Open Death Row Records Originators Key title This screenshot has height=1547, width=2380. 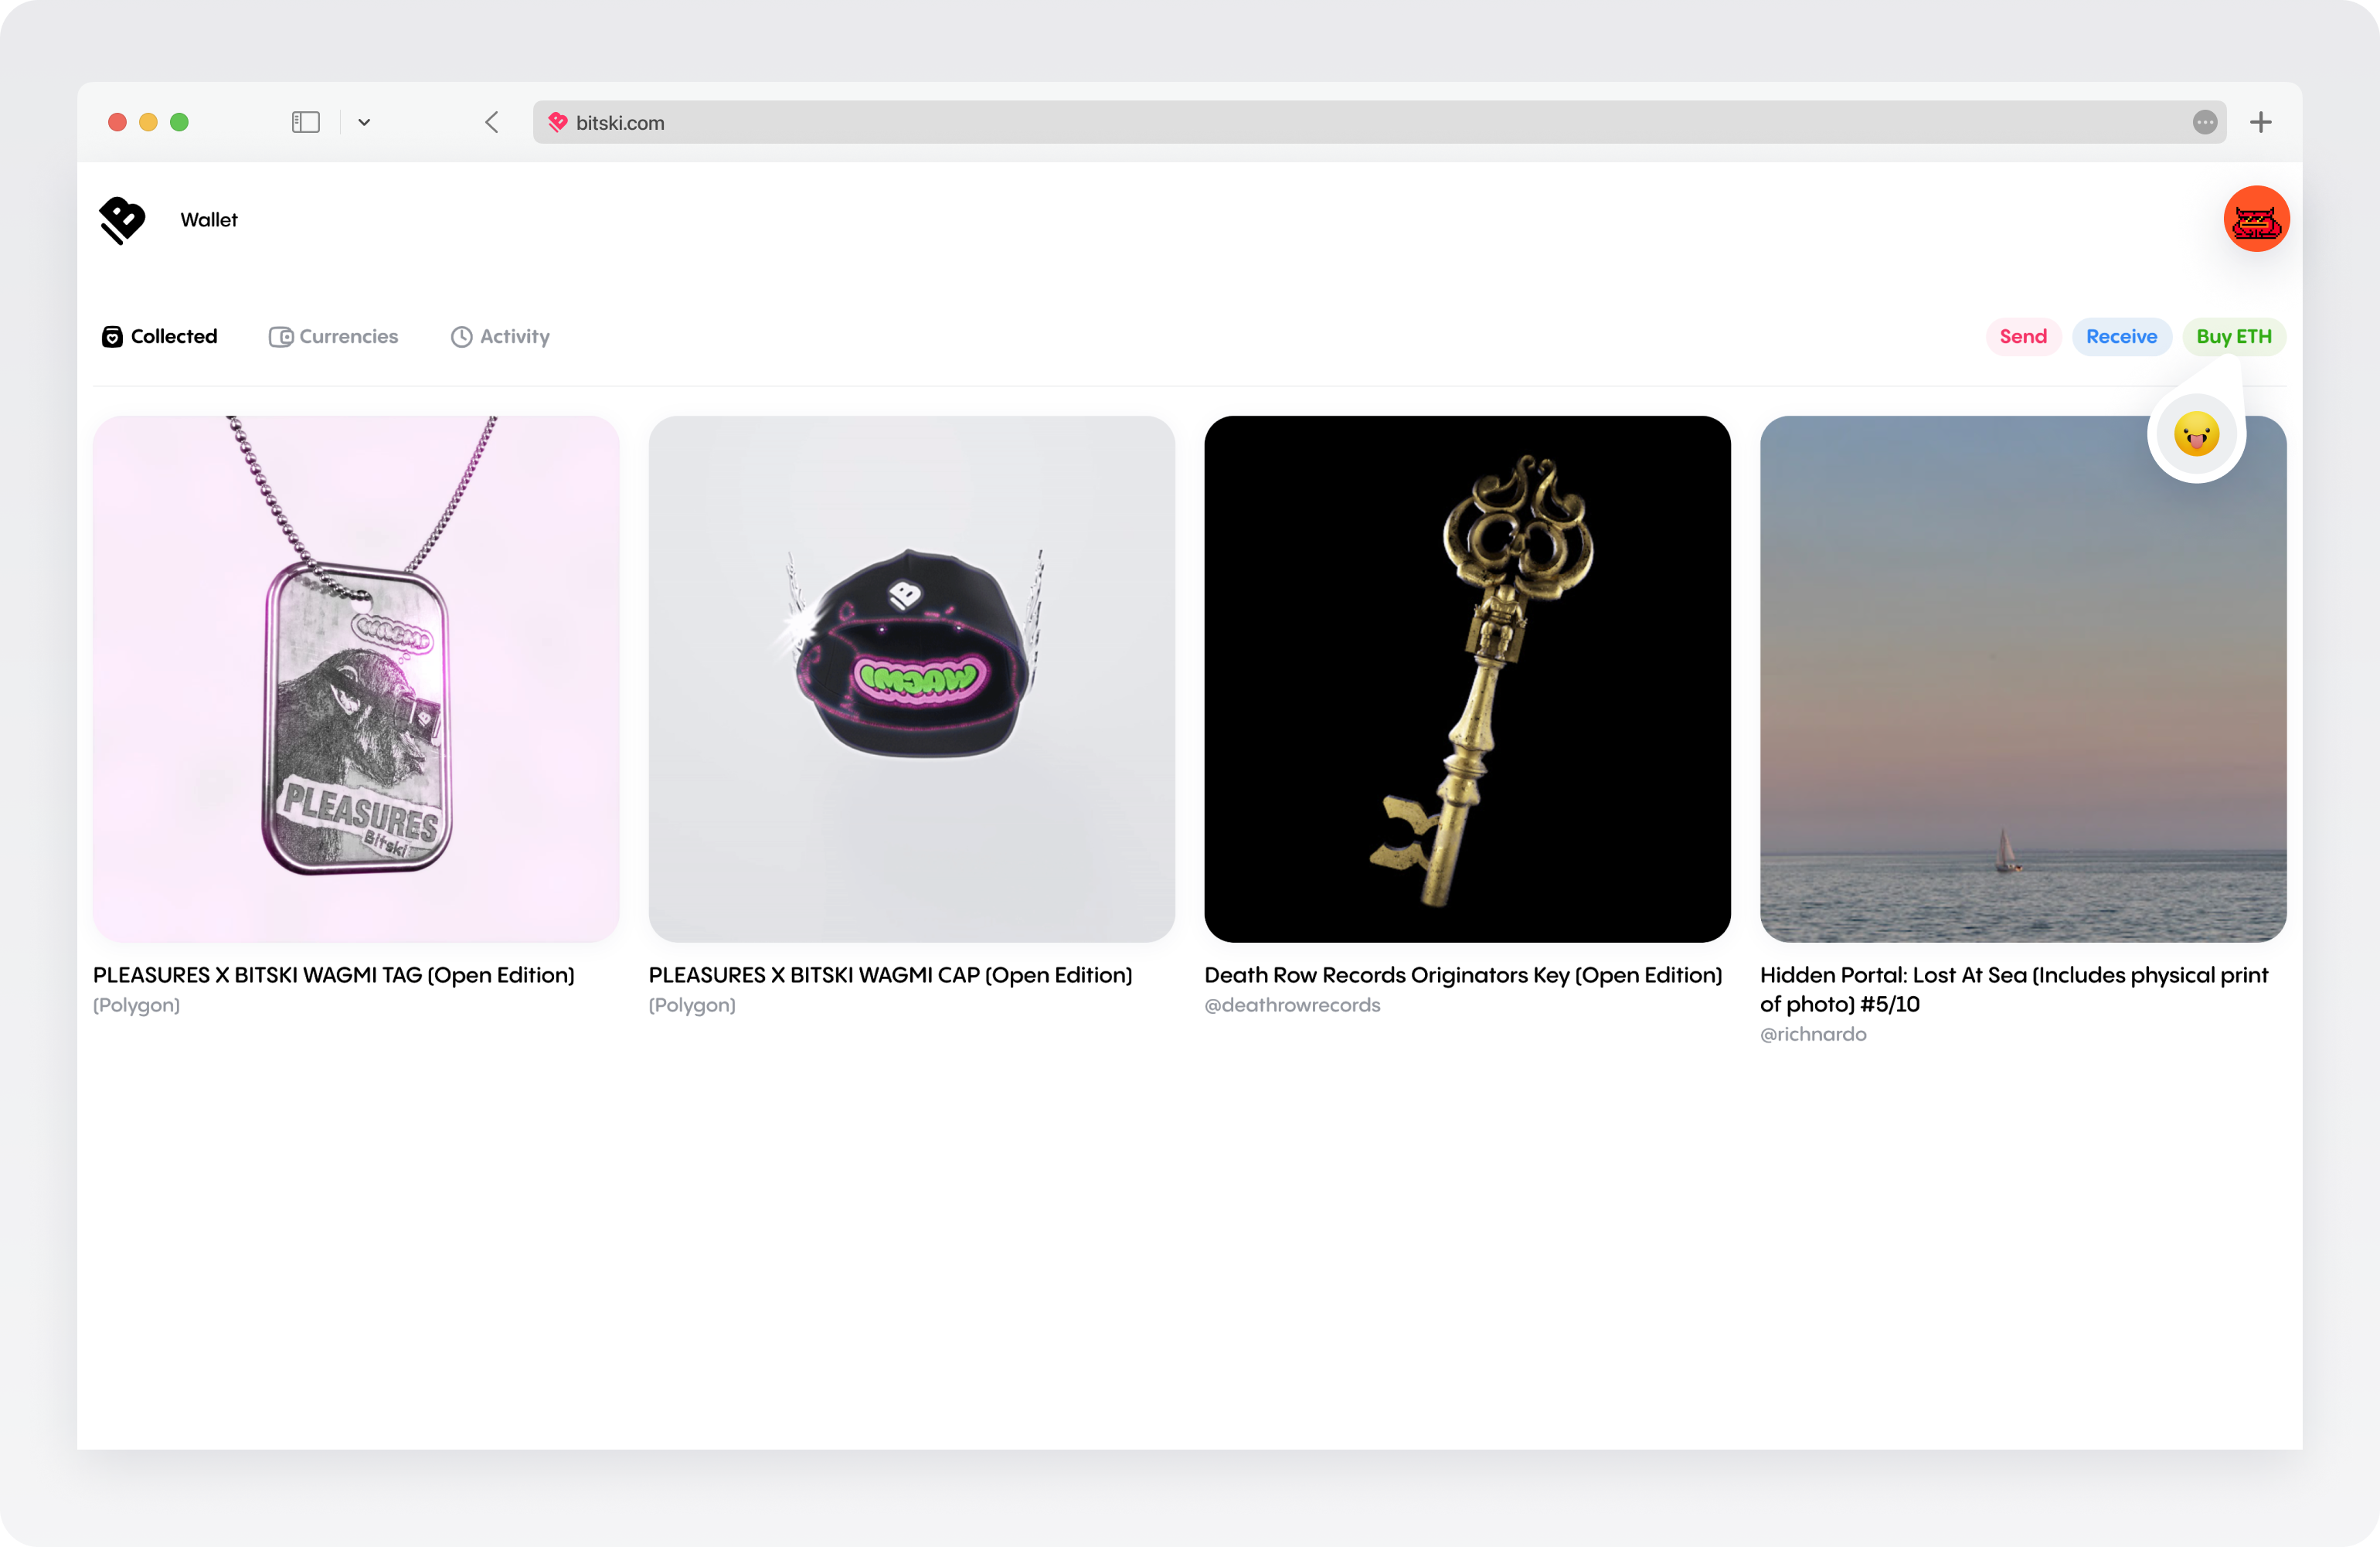click(x=1463, y=975)
